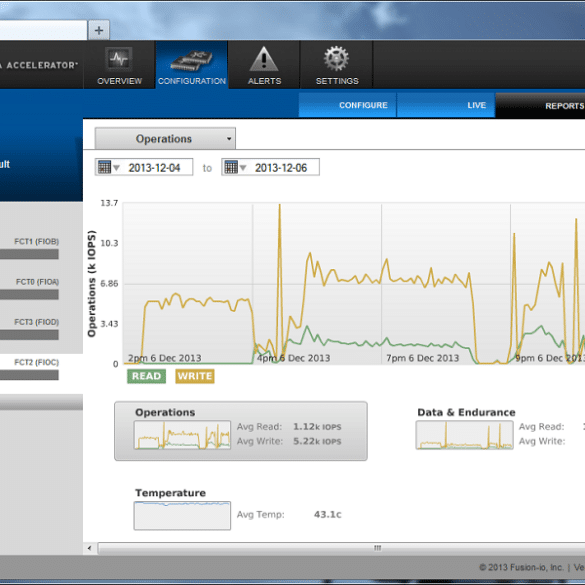Viewport: 585px width, 585px height.
Task: Open the Settings gear icon
Action: pos(336,58)
